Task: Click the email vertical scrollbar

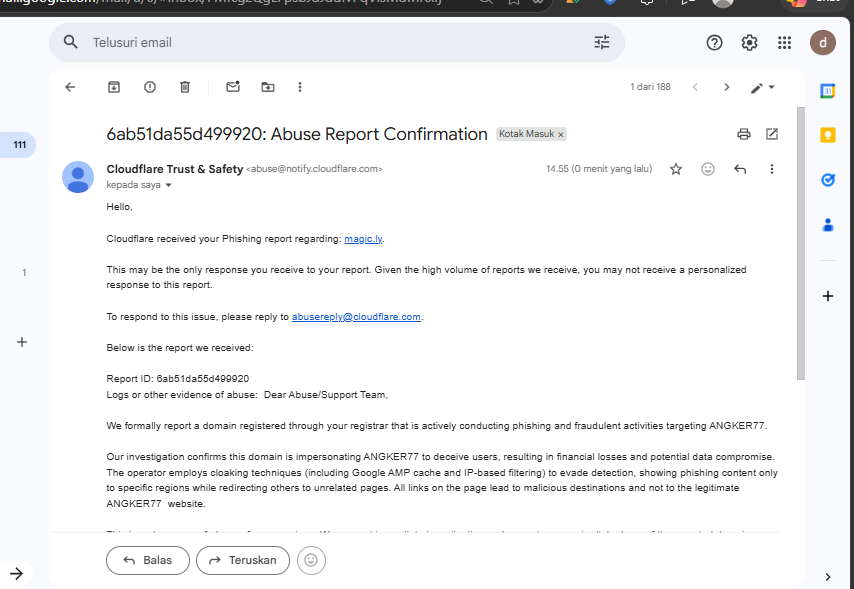Action: pyautogui.click(x=800, y=243)
